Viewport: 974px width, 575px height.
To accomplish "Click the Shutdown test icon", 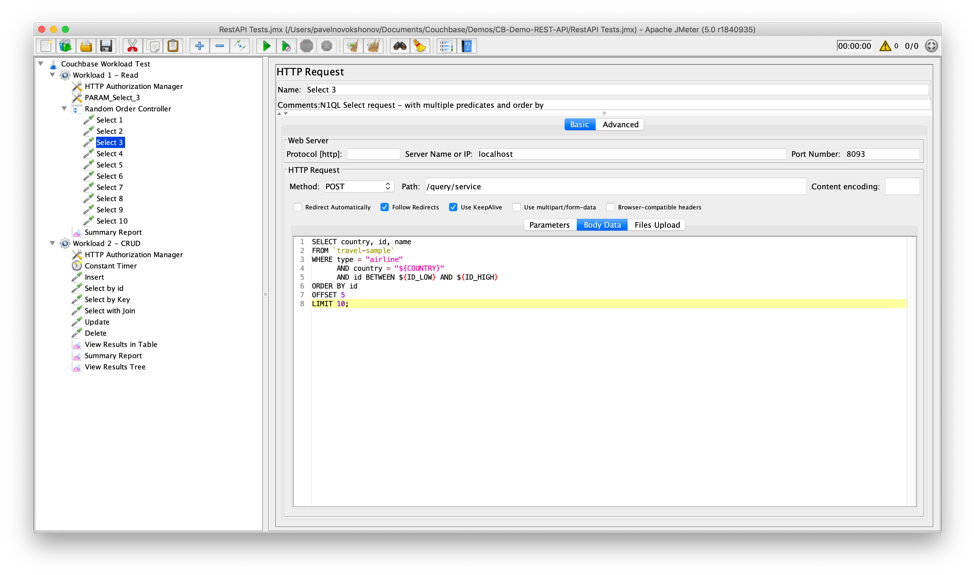I will [x=327, y=46].
